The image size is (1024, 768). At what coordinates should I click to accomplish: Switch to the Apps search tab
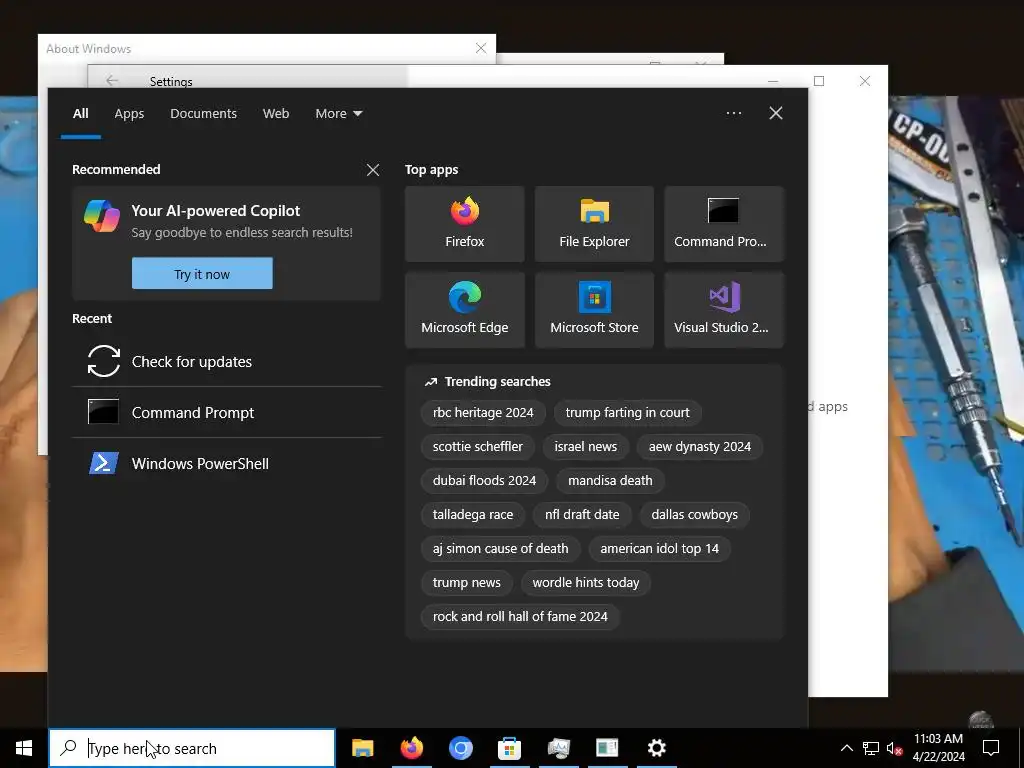129,114
